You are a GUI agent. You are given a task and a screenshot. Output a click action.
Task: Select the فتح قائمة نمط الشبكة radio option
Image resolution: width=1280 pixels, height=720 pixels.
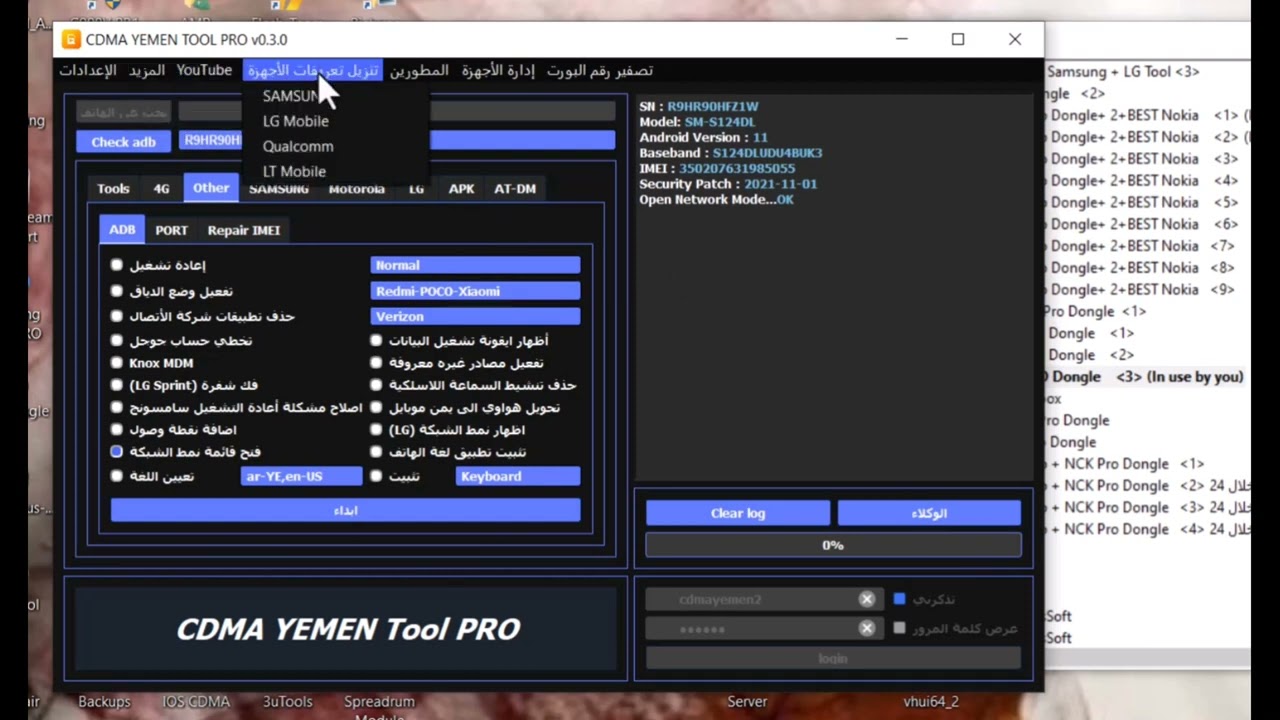pyautogui.click(x=117, y=452)
